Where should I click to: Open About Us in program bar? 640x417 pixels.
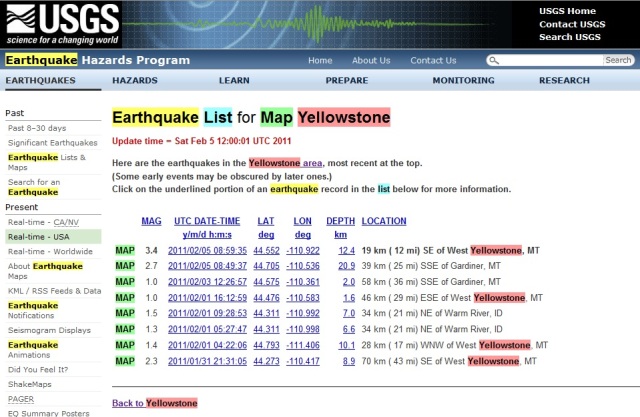tap(371, 60)
